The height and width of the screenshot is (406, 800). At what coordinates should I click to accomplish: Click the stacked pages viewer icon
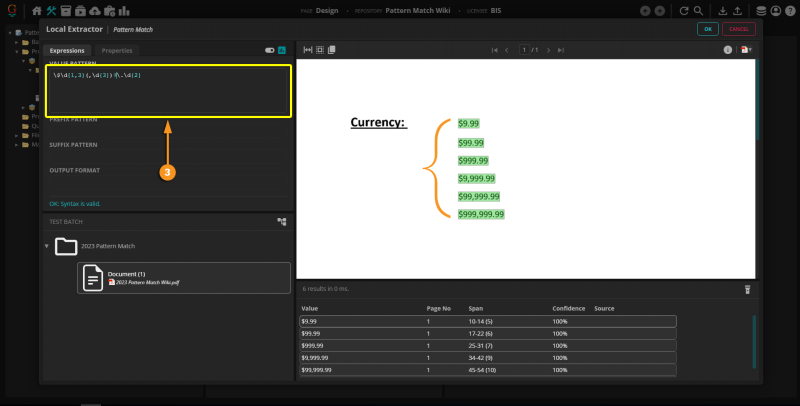click(332, 50)
